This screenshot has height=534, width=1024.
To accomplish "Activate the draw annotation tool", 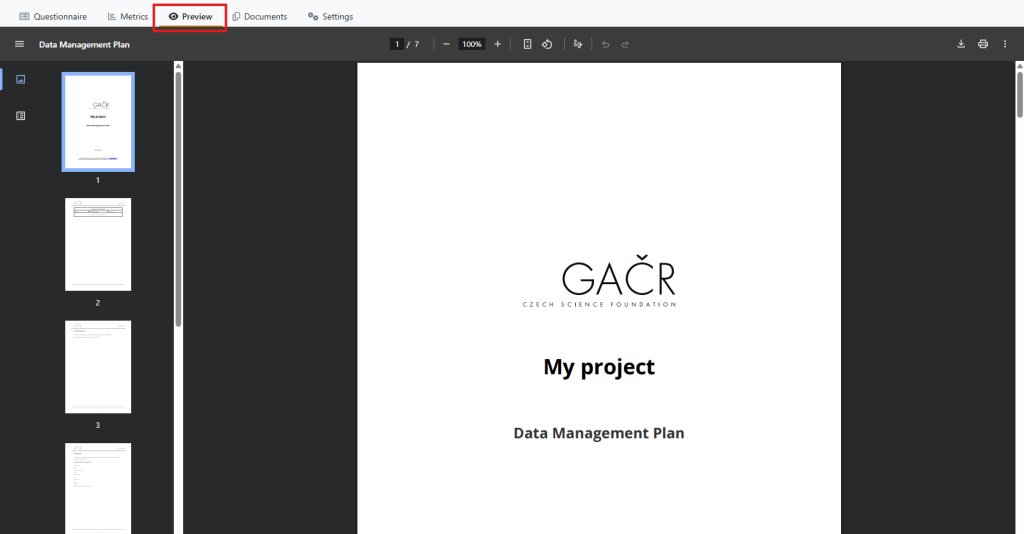I will pos(577,44).
